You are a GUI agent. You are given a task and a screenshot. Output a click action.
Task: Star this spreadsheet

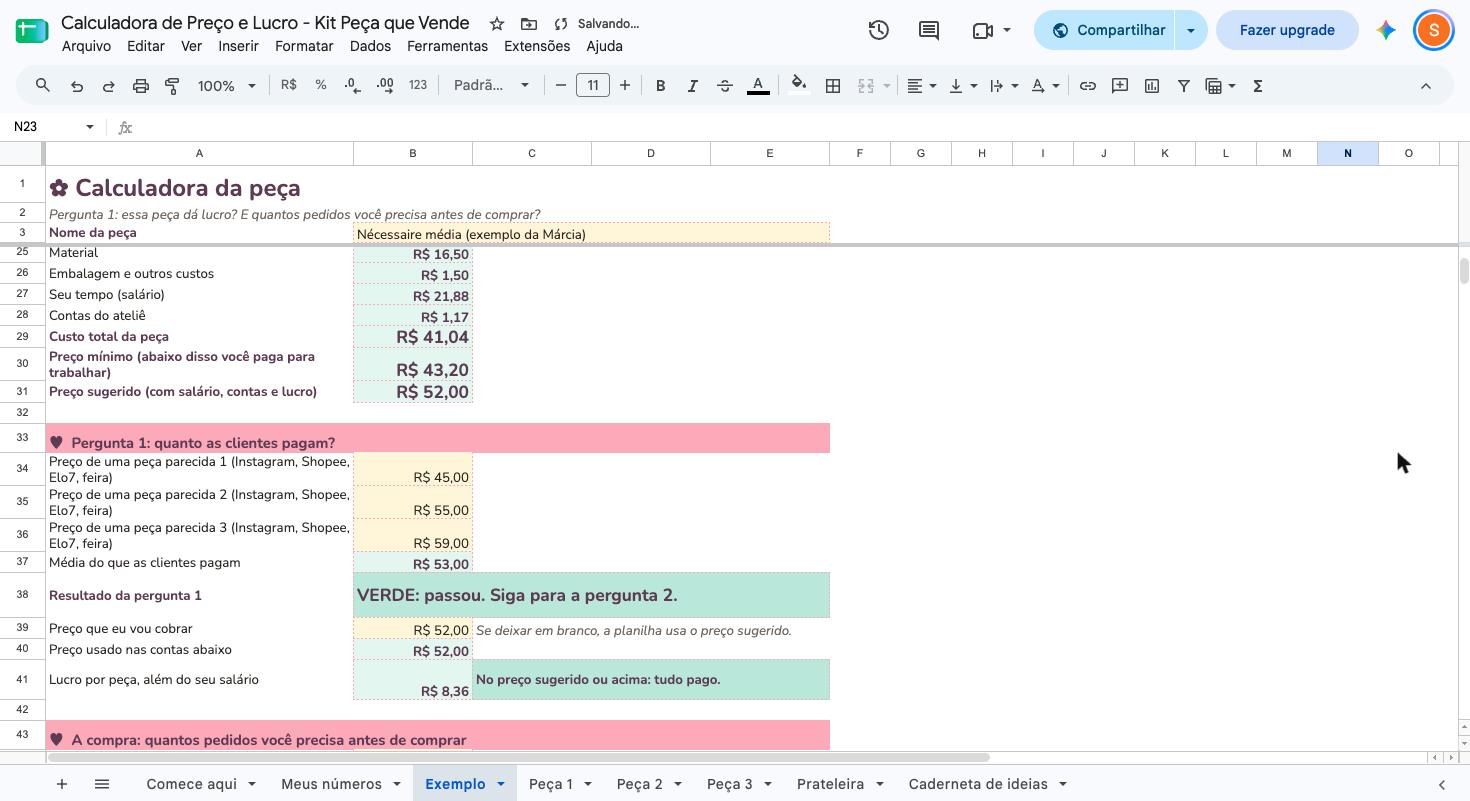pyautogui.click(x=497, y=23)
